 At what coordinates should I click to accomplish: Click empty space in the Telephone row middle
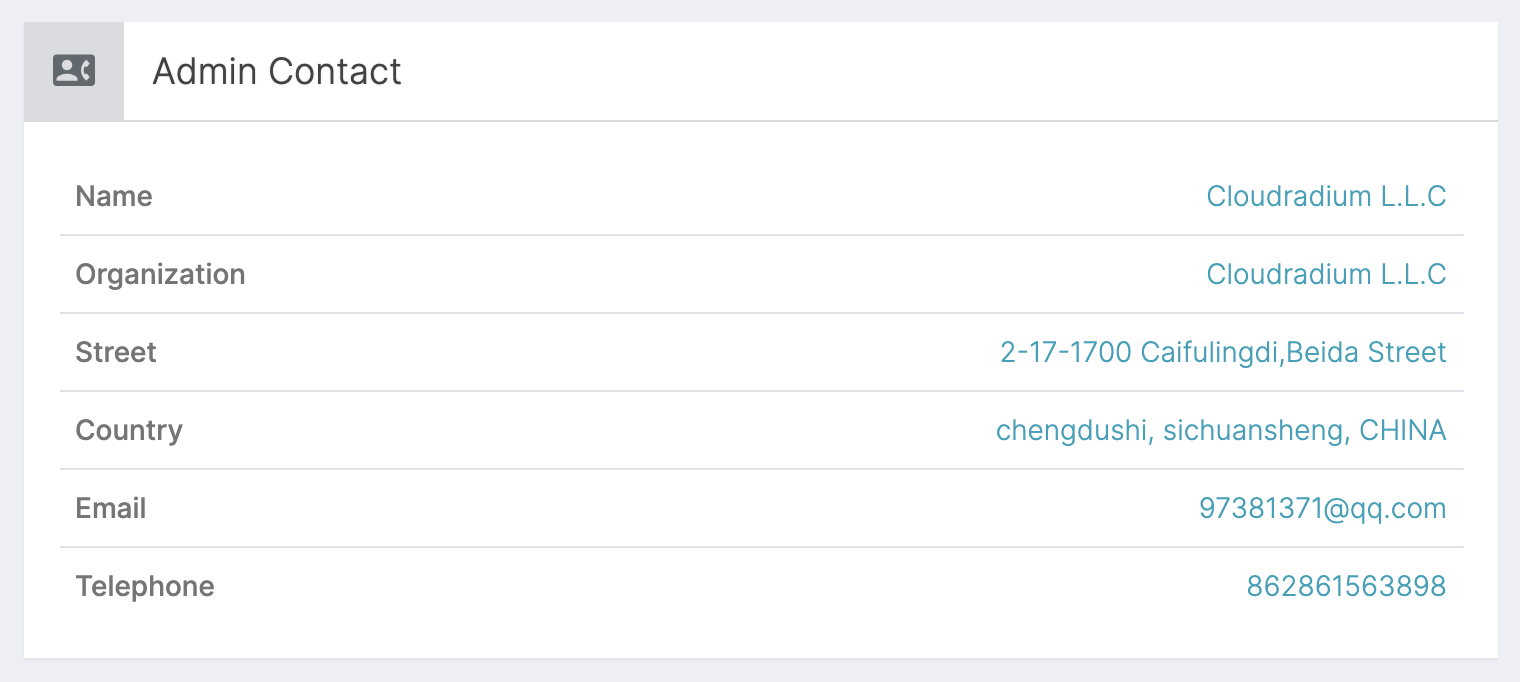[730, 586]
